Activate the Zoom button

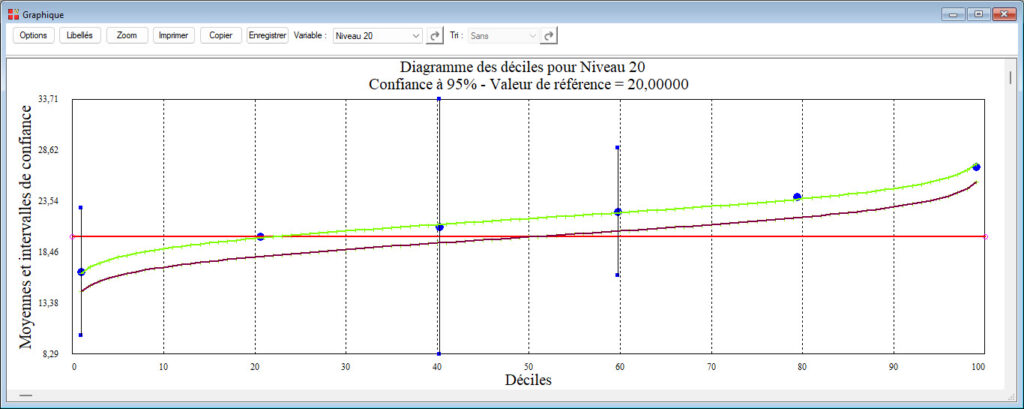coord(127,35)
